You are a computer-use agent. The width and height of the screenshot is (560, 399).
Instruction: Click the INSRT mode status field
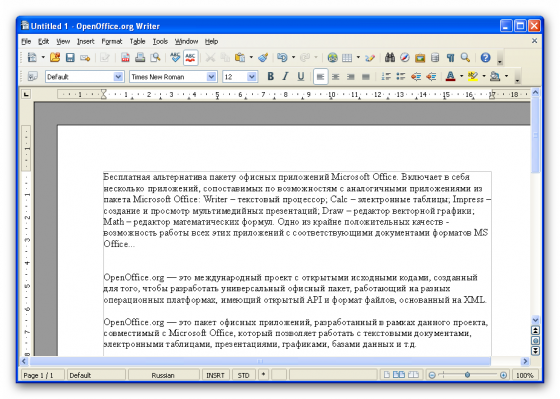(215, 375)
